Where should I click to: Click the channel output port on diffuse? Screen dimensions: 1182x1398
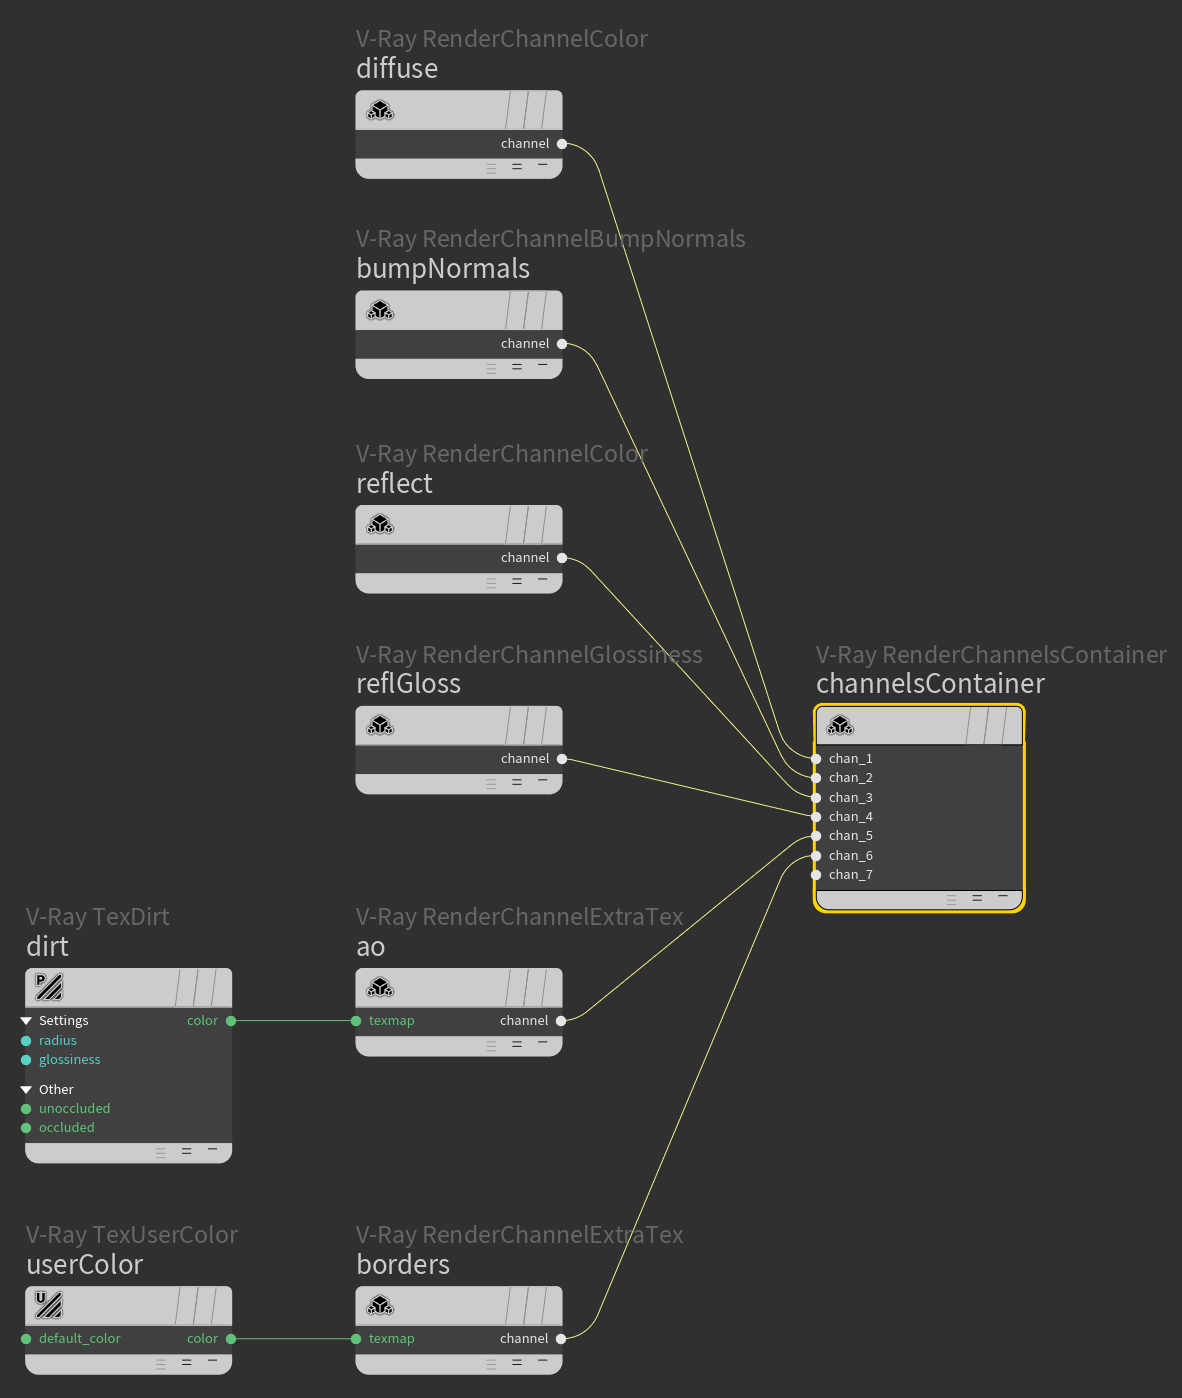pos(562,144)
